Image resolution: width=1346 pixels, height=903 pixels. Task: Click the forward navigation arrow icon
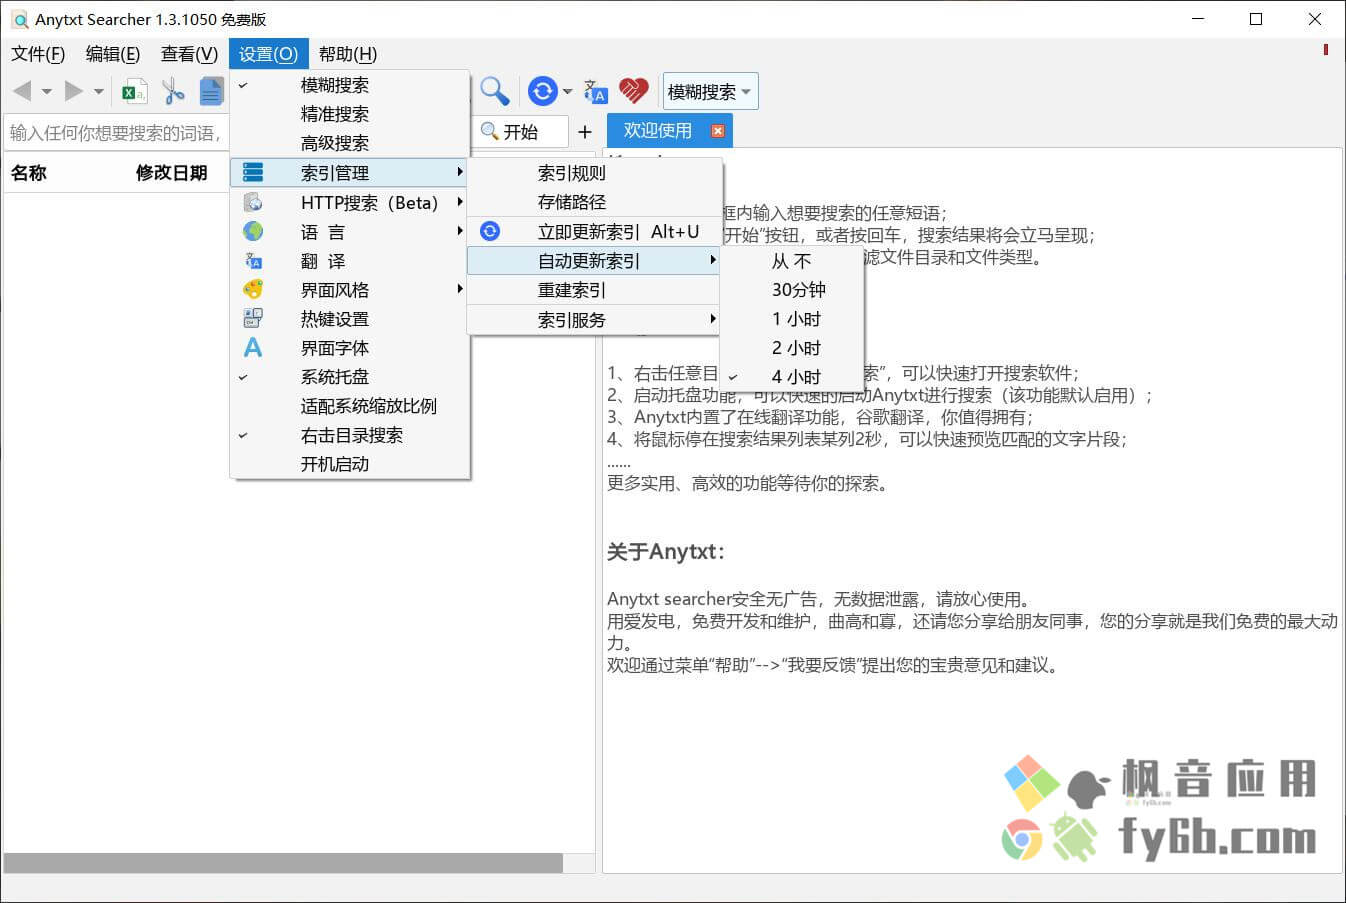(x=73, y=92)
